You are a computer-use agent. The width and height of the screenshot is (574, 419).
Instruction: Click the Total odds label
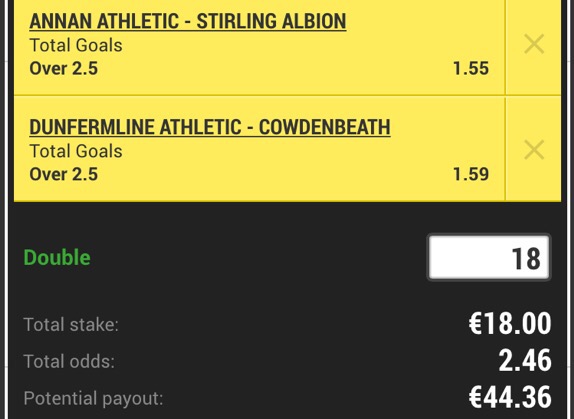69,362
